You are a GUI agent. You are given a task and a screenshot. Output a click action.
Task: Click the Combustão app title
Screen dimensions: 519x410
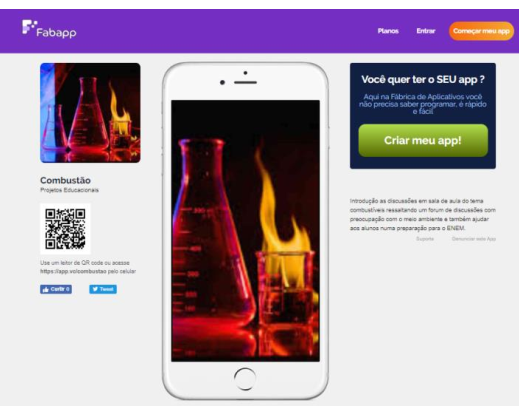click(x=65, y=180)
